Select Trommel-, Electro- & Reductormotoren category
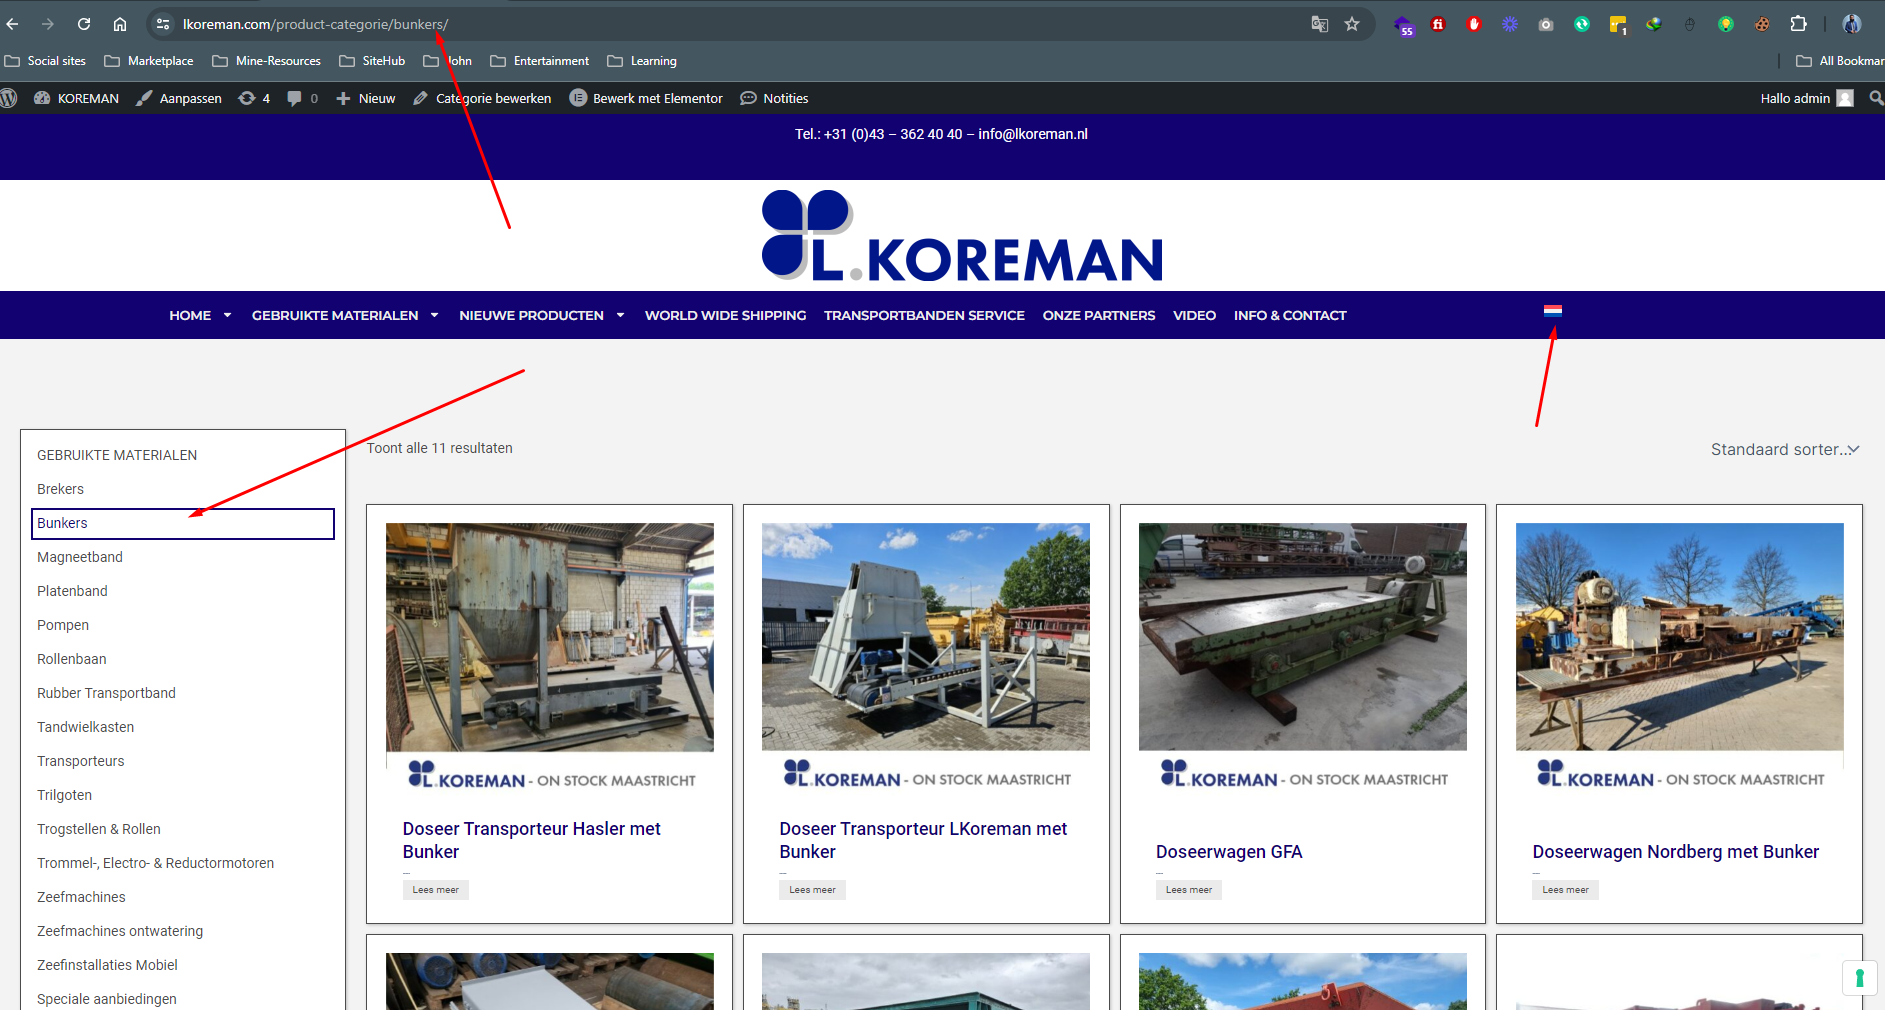The image size is (1885, 1010). coord(155,863)
